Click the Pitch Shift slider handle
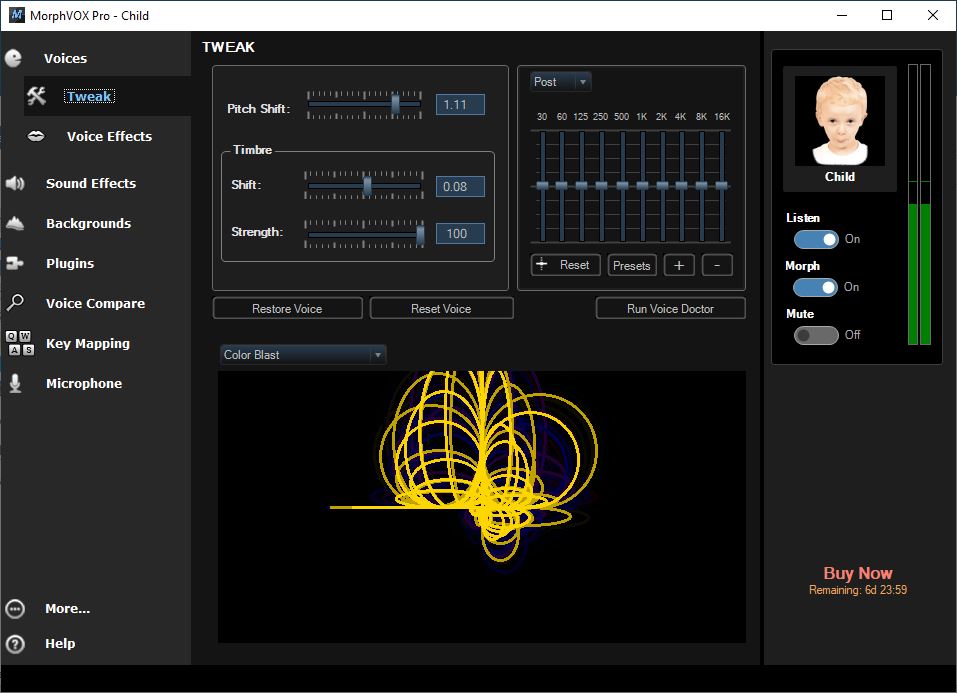This screenshot has height=693, width=957. coord(395,104)
